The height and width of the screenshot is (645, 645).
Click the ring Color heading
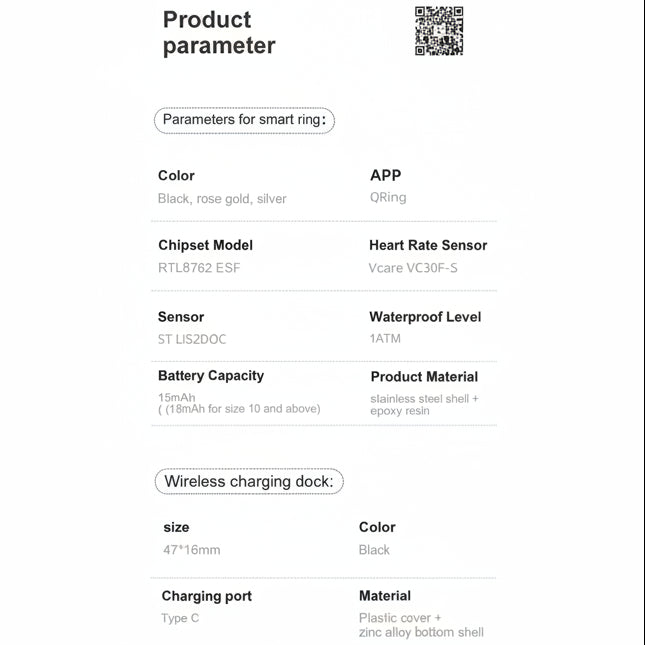[176, 175]
